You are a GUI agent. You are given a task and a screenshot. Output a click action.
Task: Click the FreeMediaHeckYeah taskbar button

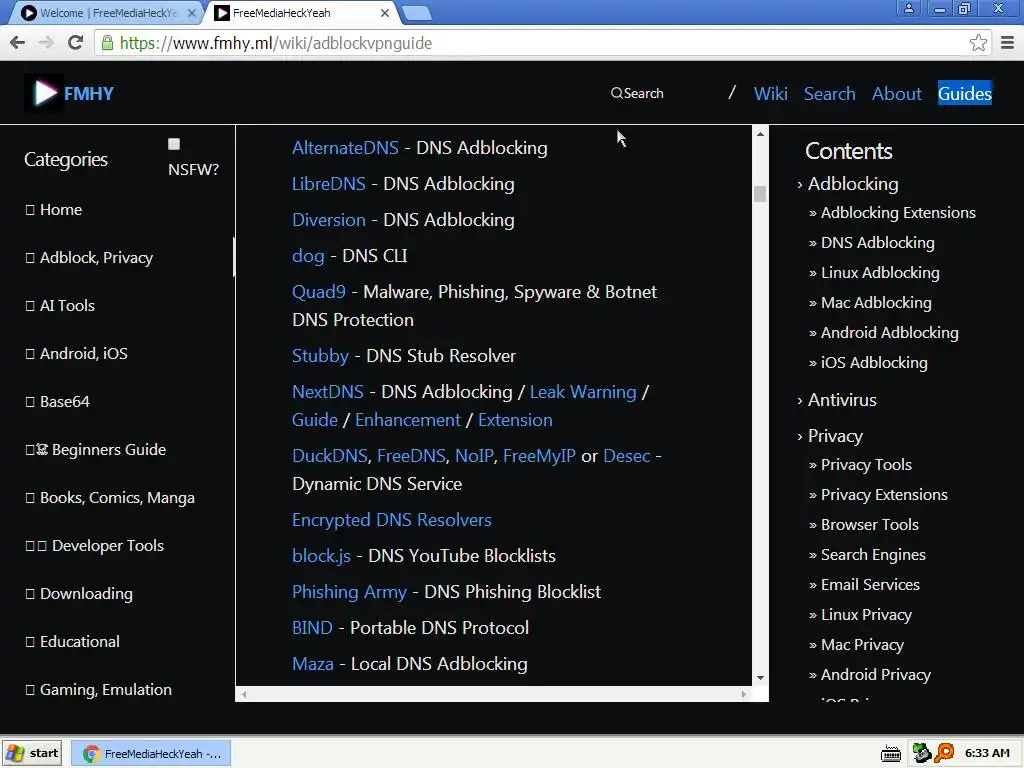[x=151, y=753]
